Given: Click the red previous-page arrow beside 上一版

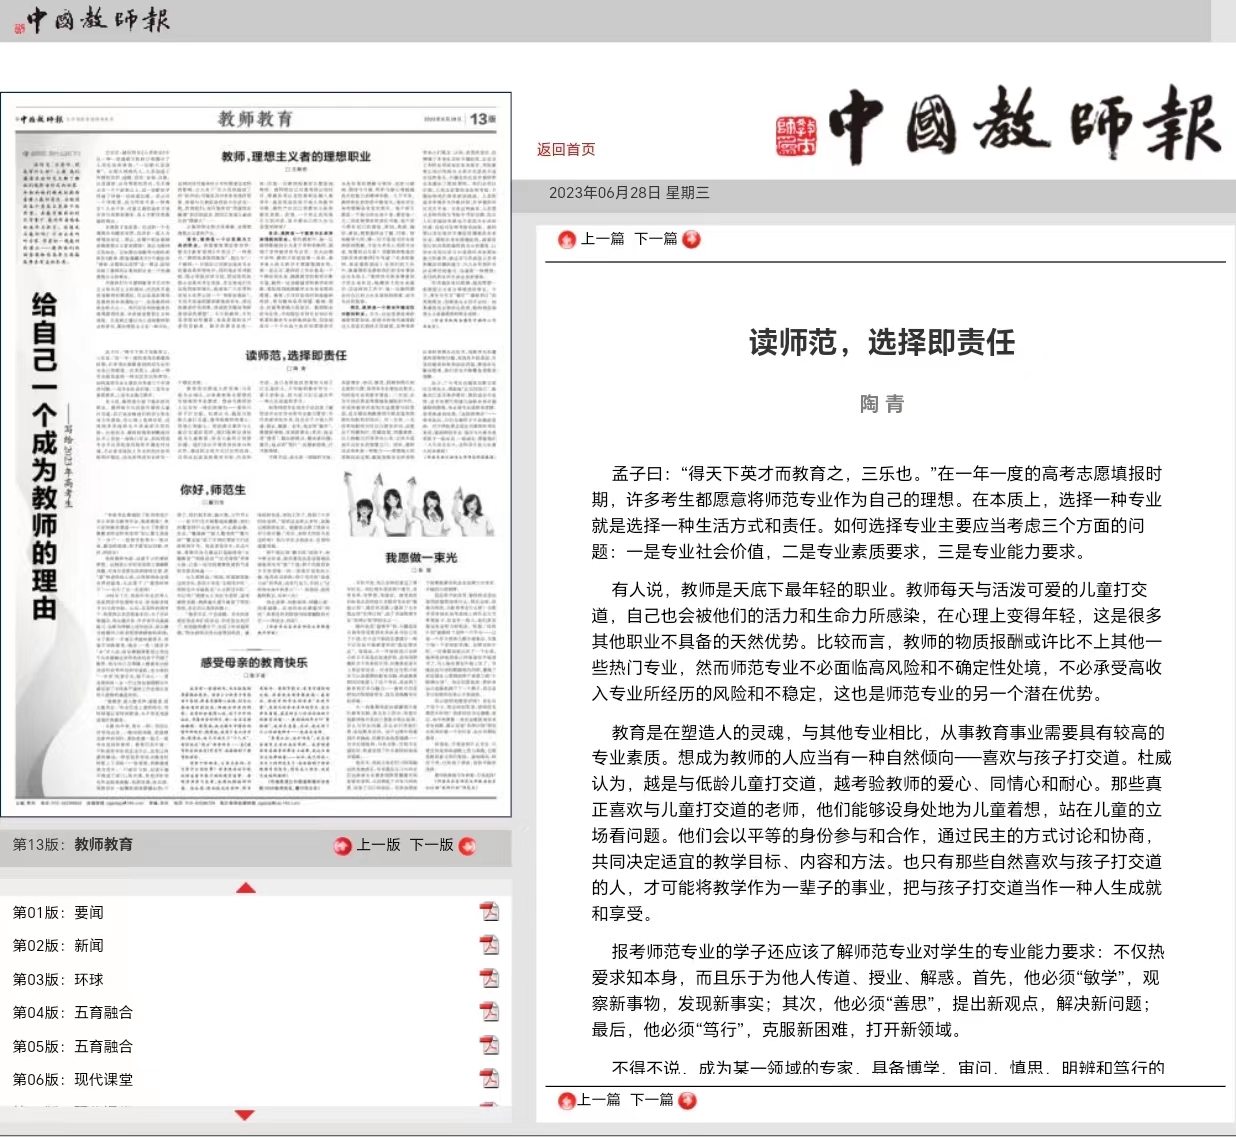Looking at the screenshot, I should point(343,846).
